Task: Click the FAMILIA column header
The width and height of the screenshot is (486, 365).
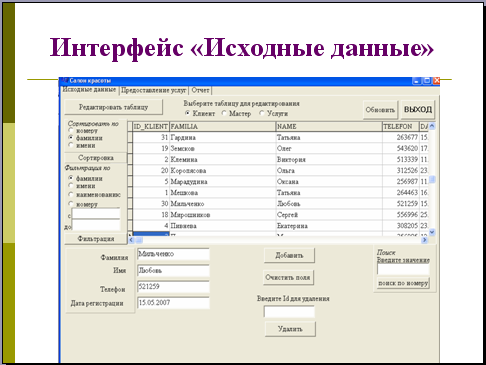Action: click(223, 127)
